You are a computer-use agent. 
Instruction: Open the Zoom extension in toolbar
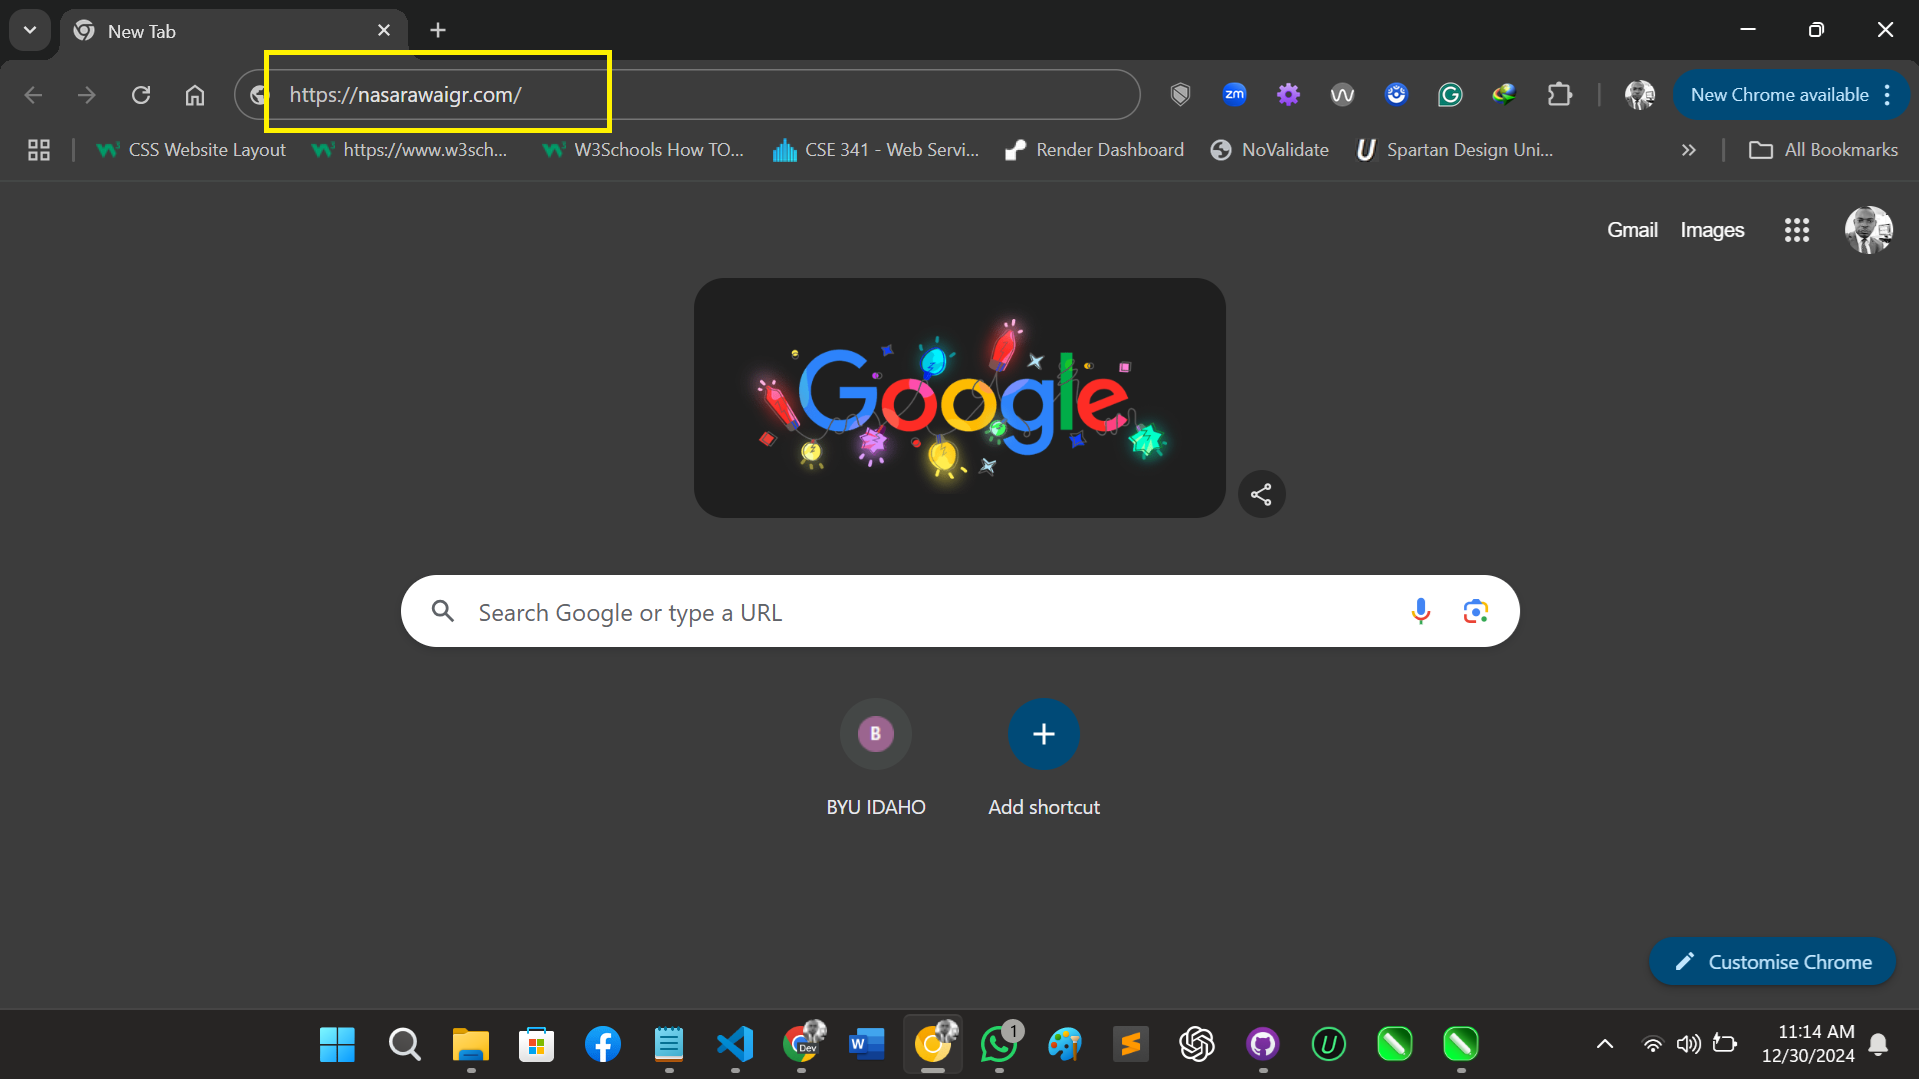pyautogui.click(x=1234, y=95)
